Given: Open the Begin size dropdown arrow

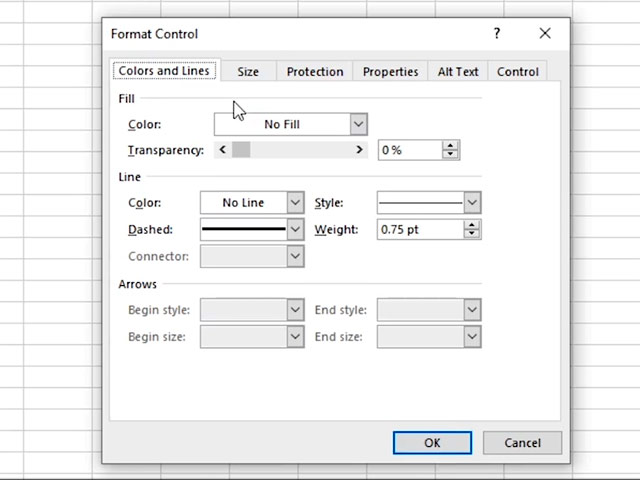Looking at the screenshot, I should pos(295,337).
